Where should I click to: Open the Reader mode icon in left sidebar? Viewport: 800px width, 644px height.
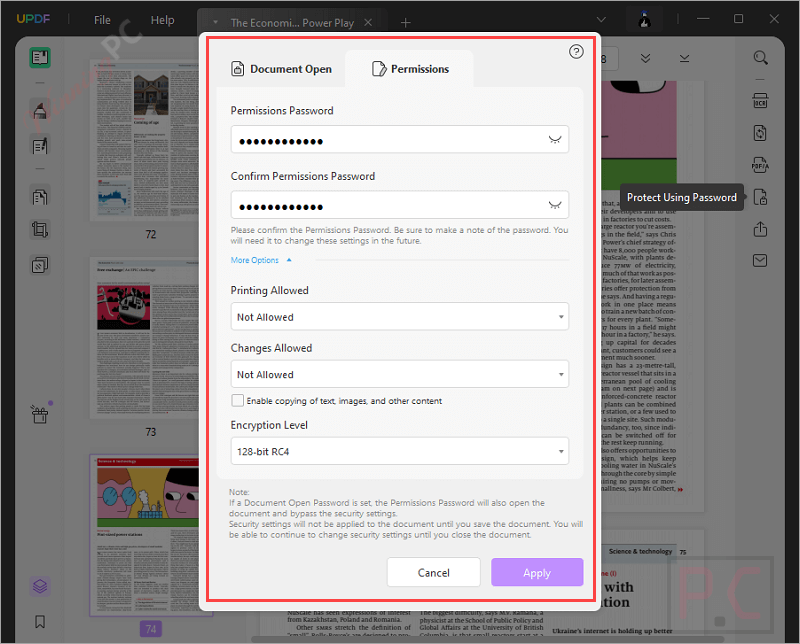click(40, 58)
